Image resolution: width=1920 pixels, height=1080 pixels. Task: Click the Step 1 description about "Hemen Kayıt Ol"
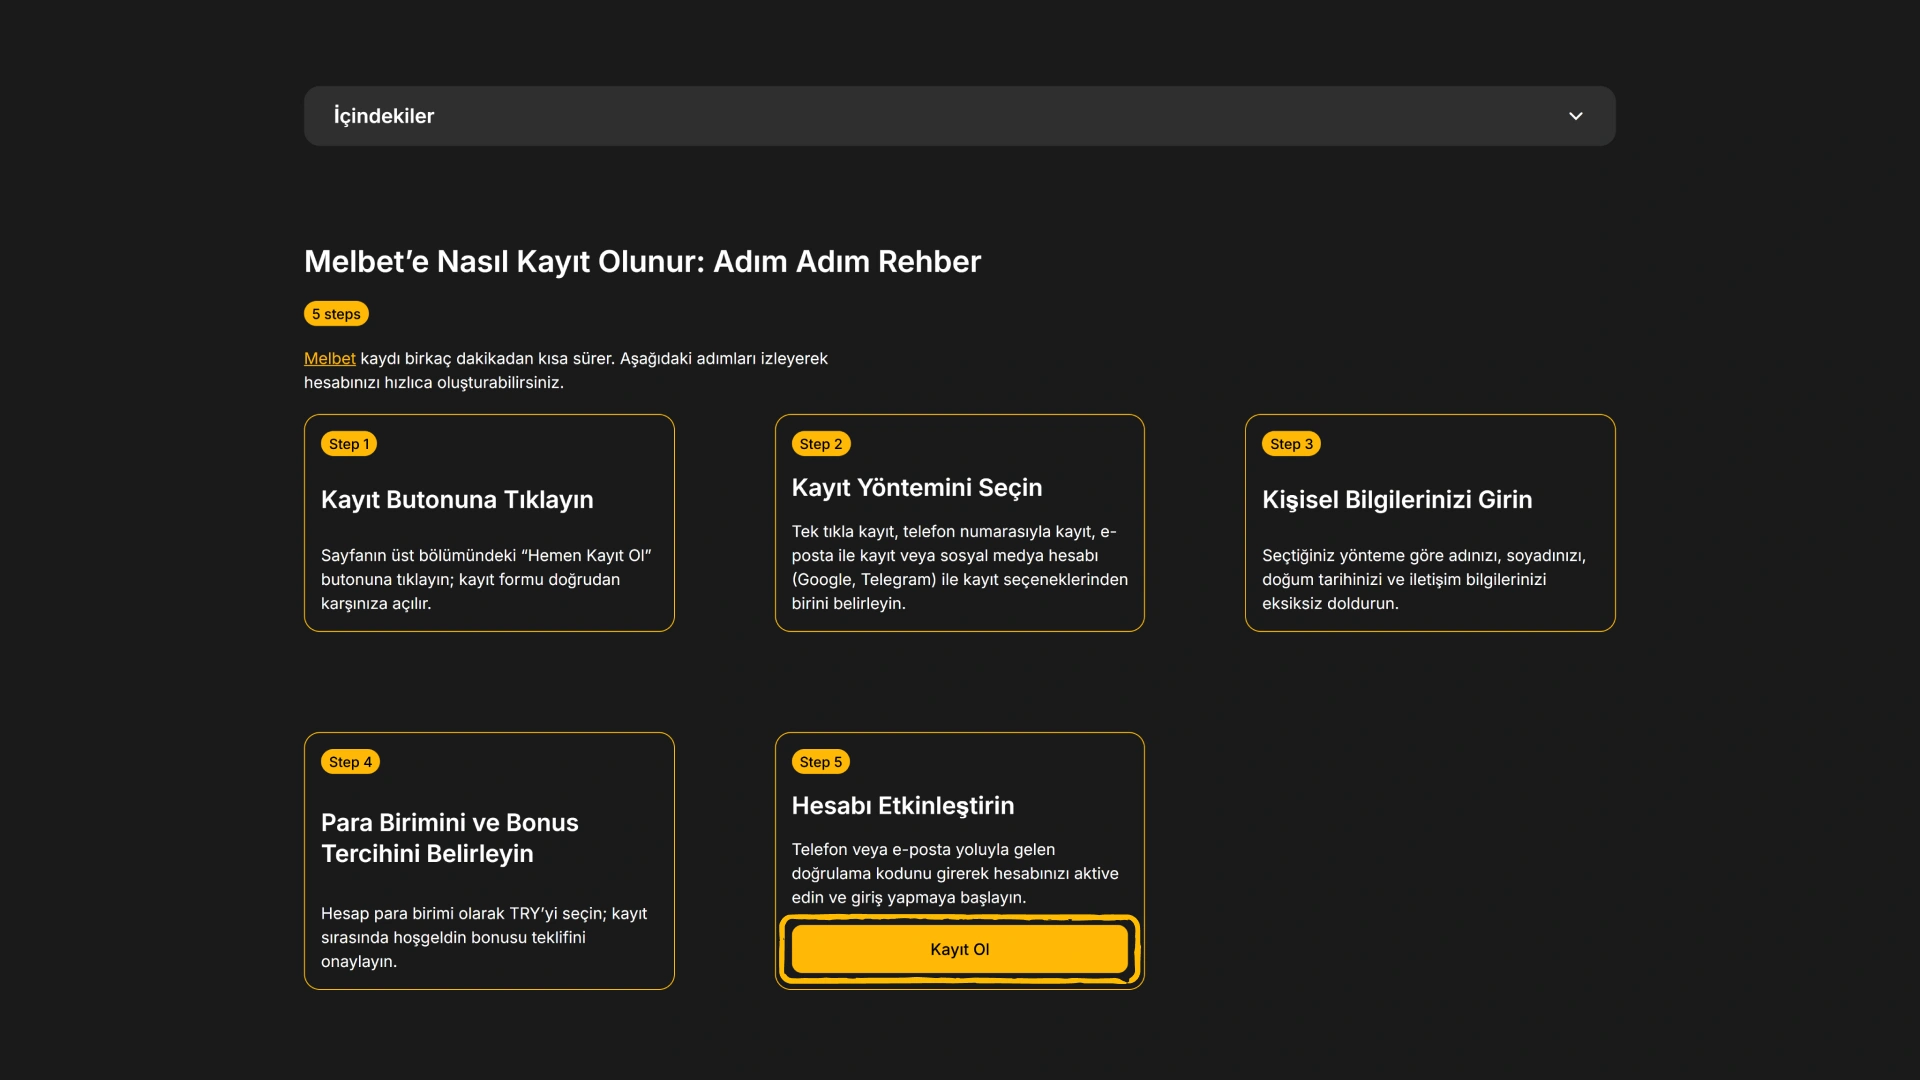(486, 579)
